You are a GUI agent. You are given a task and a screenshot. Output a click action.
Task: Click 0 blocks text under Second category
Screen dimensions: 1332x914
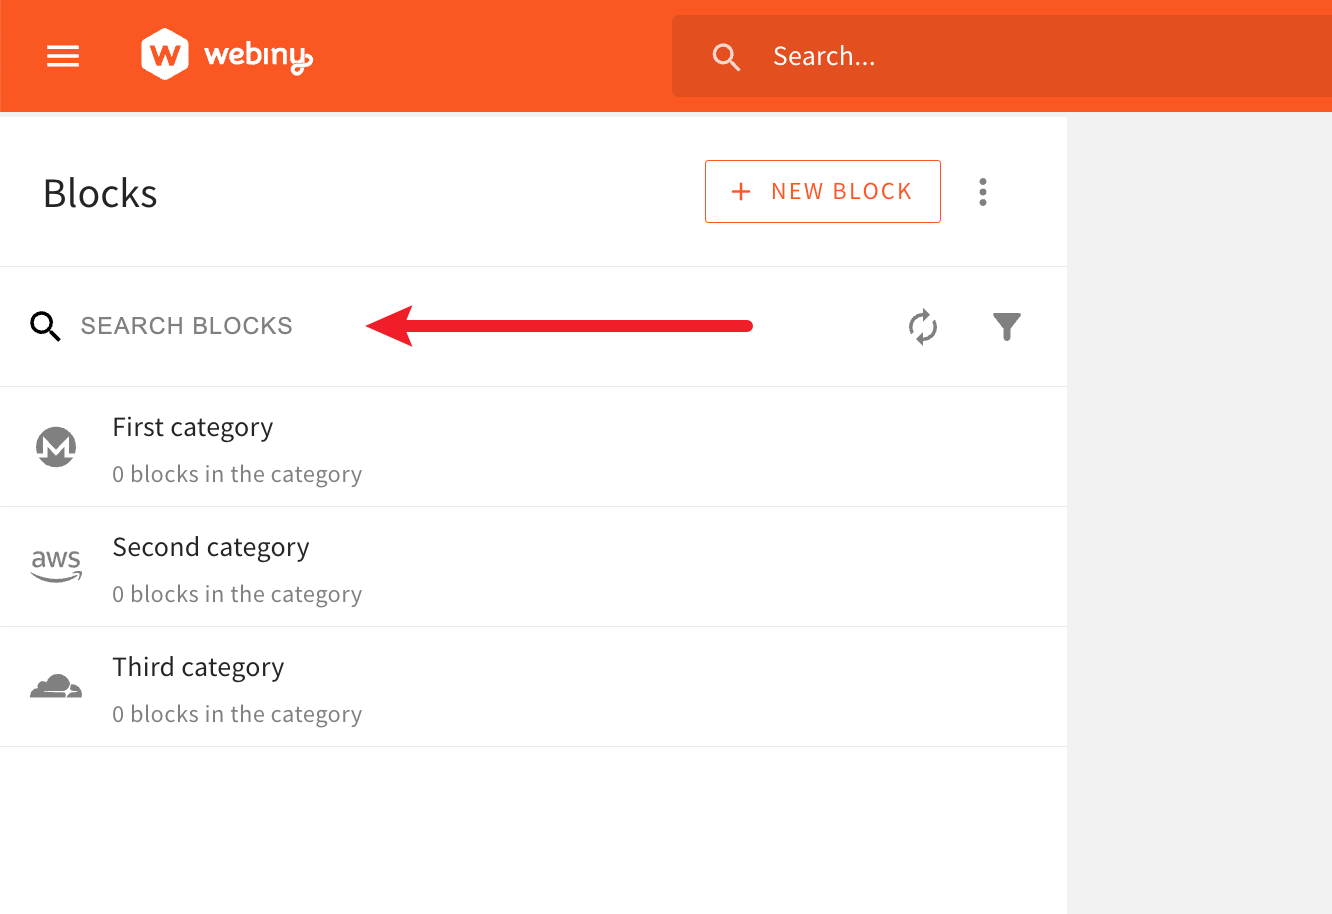tap(237, 593)
